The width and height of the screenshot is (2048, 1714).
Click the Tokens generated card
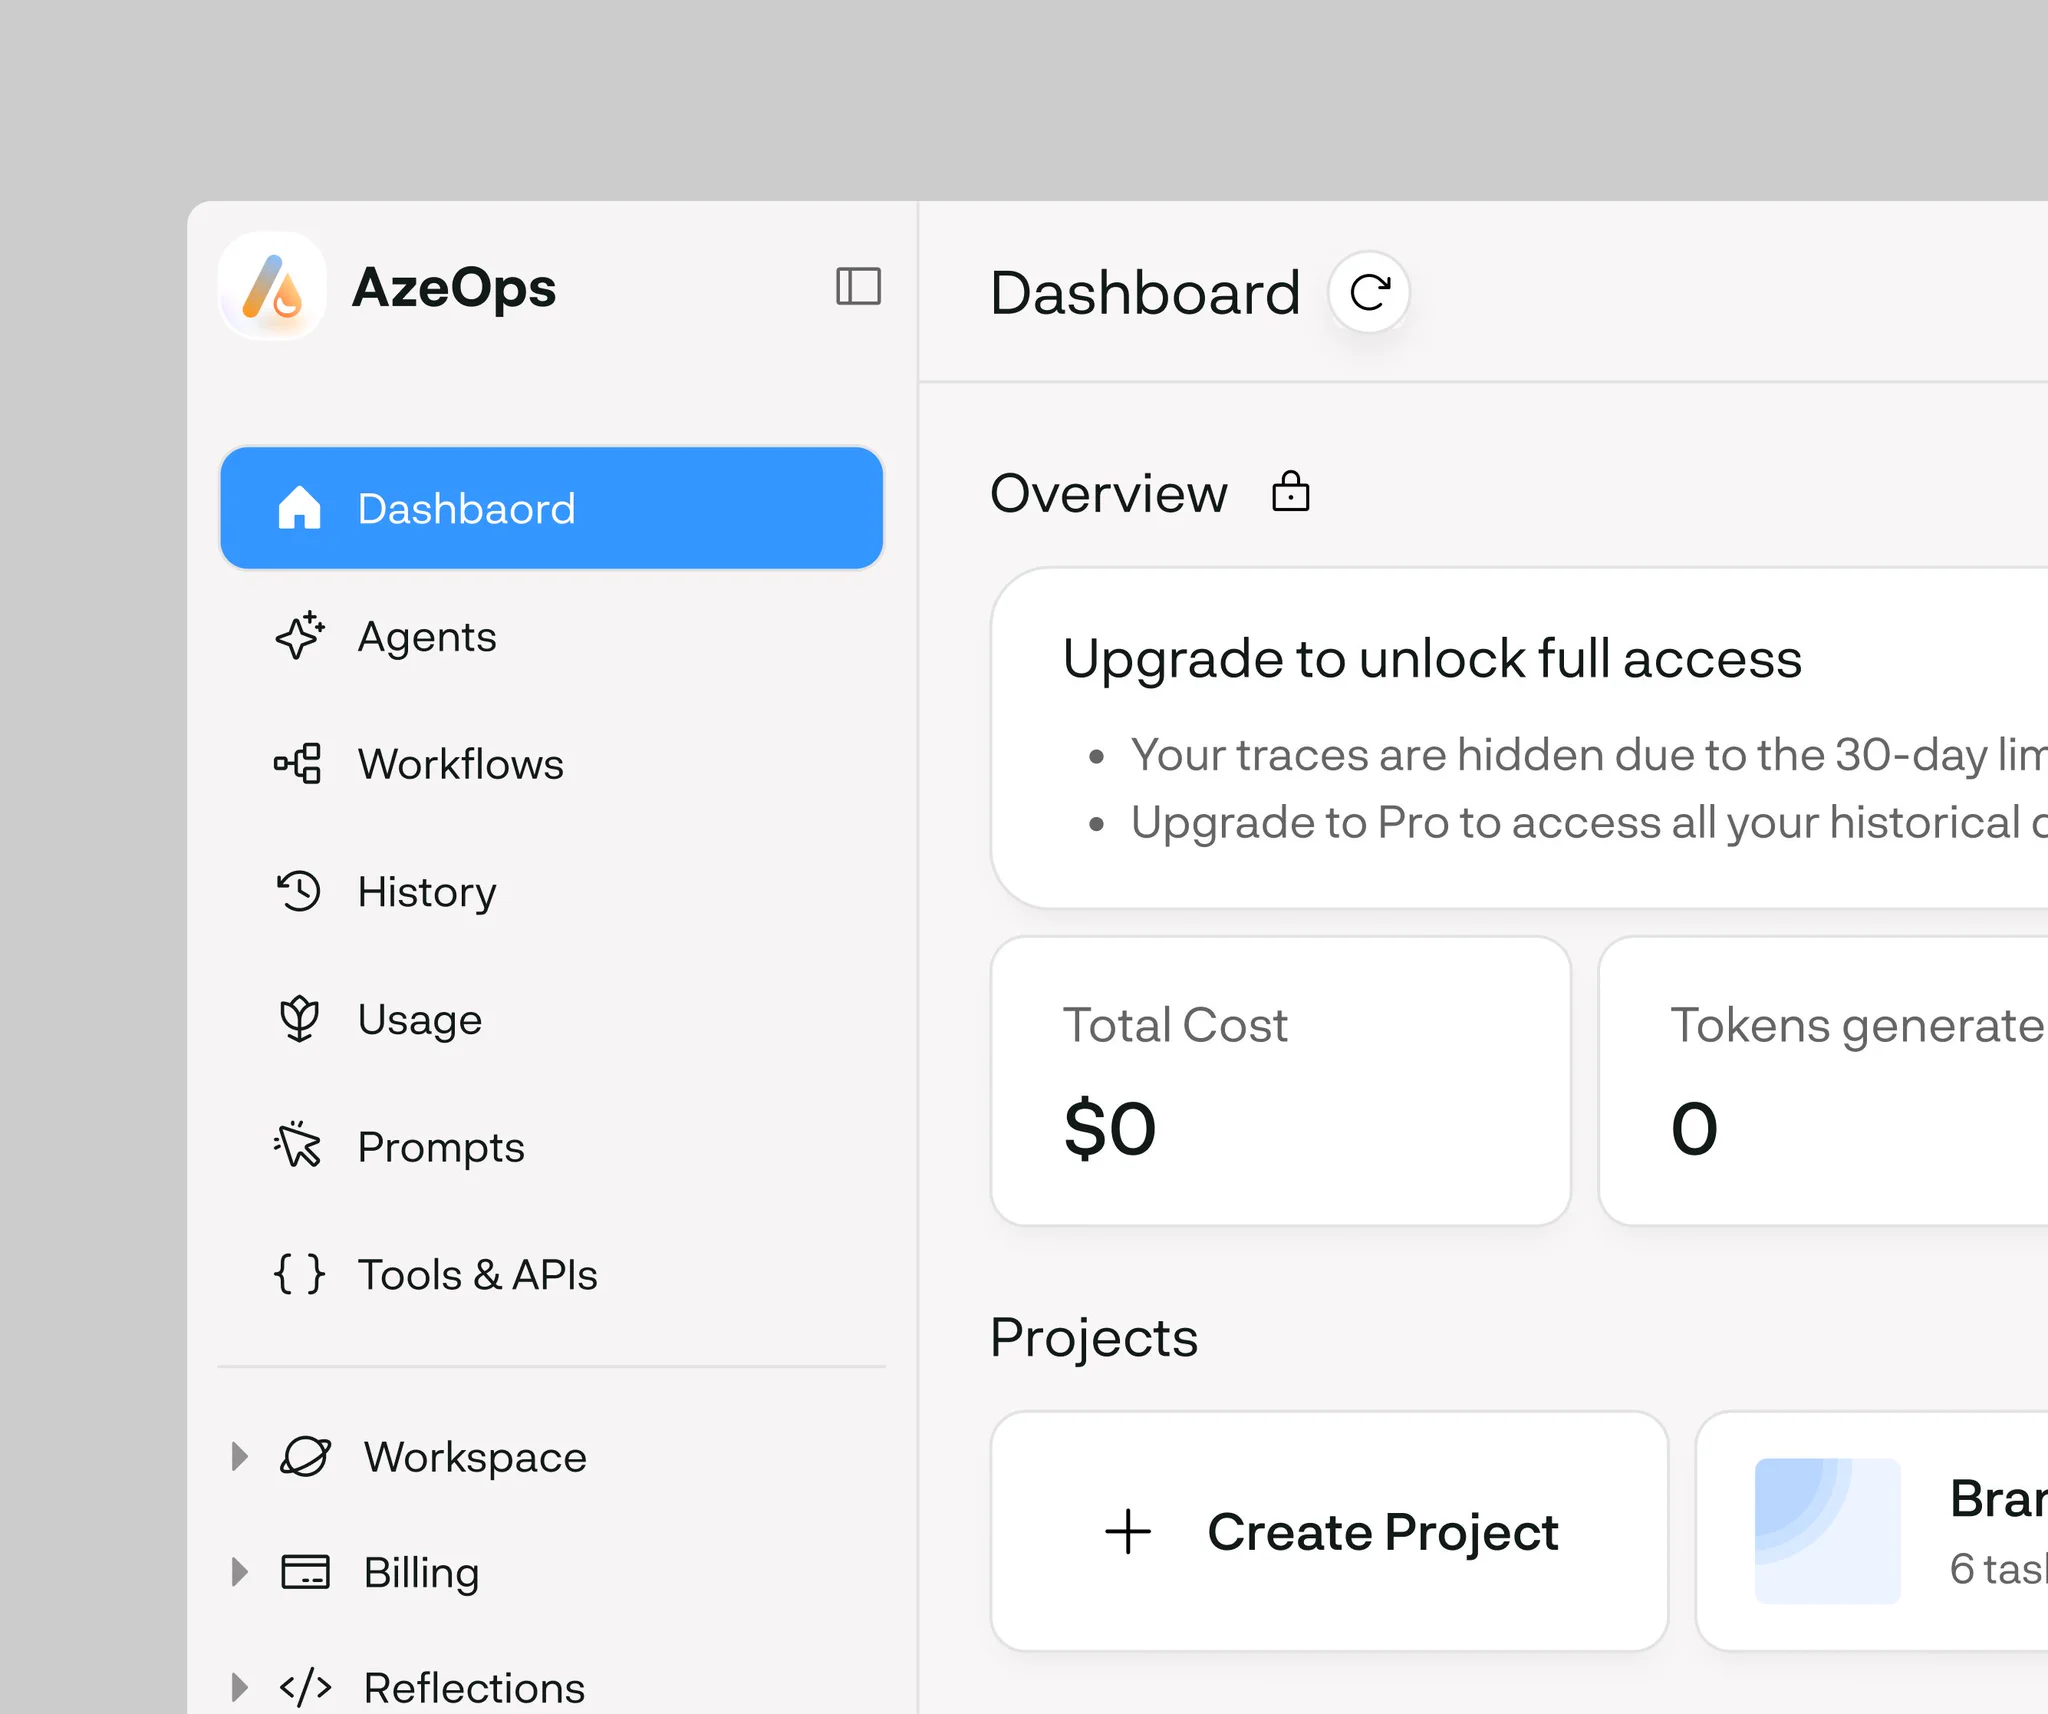point(1823,1081)
